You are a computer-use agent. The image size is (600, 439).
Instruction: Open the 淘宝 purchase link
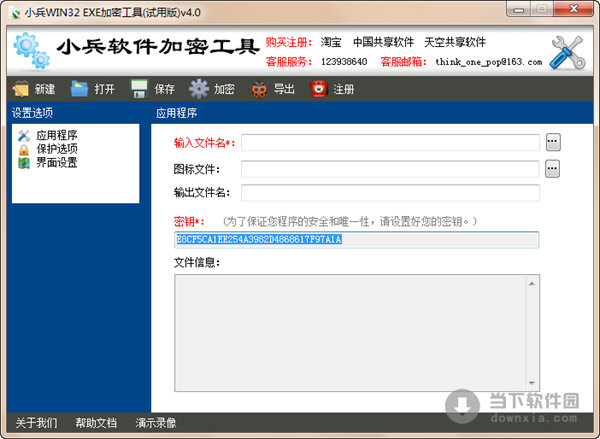click(331, 42)
